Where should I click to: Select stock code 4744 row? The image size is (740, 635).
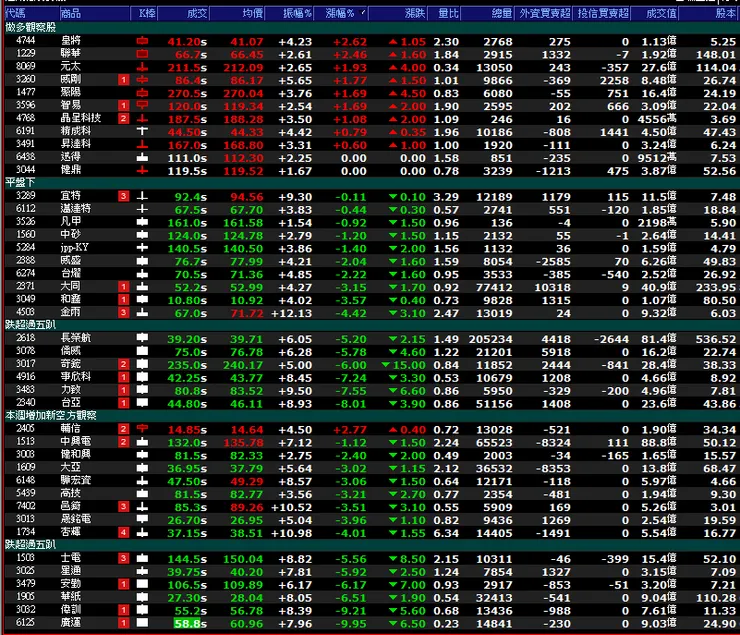[370, 42]
